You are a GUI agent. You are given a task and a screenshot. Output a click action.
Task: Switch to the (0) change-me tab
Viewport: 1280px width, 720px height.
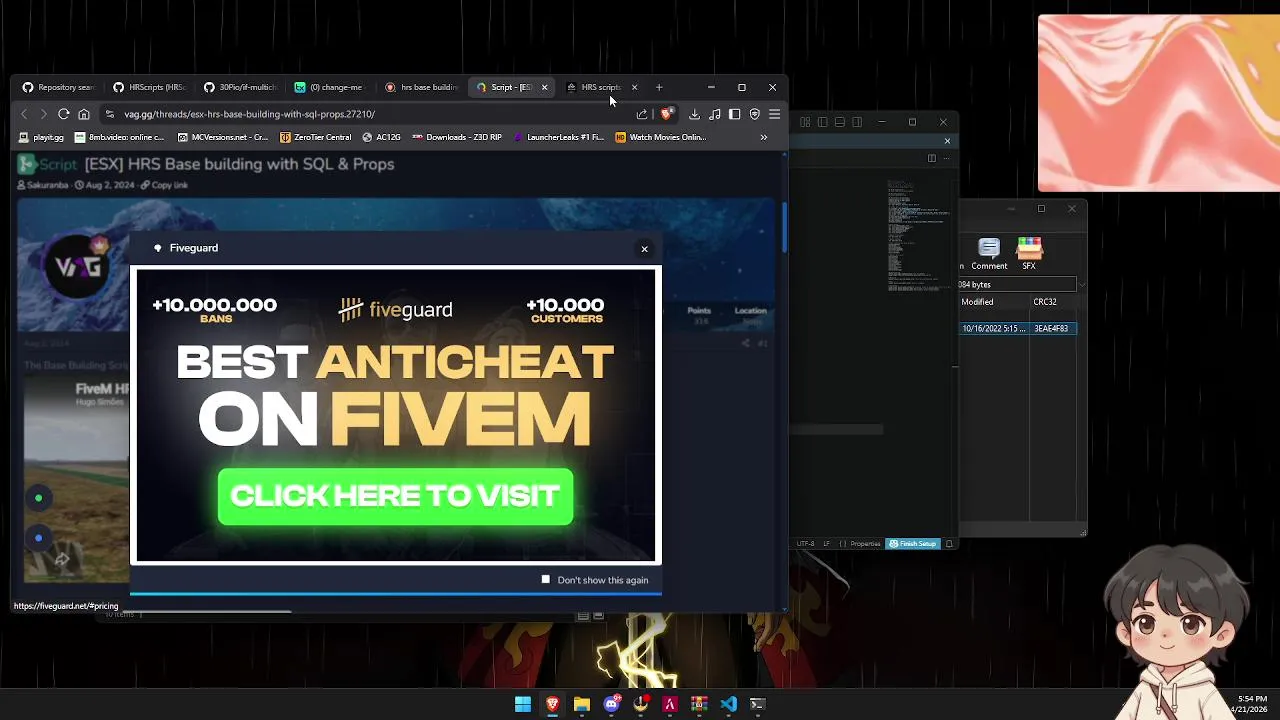329,87
